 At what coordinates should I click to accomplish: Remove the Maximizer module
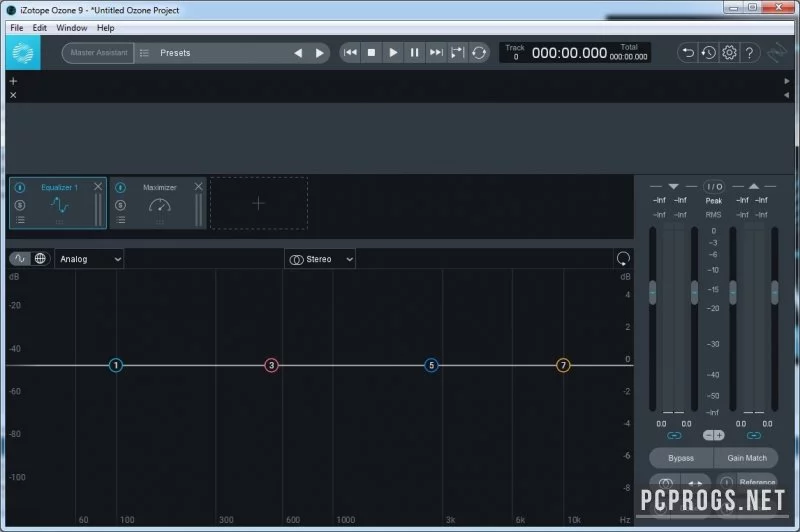[198, 187]
